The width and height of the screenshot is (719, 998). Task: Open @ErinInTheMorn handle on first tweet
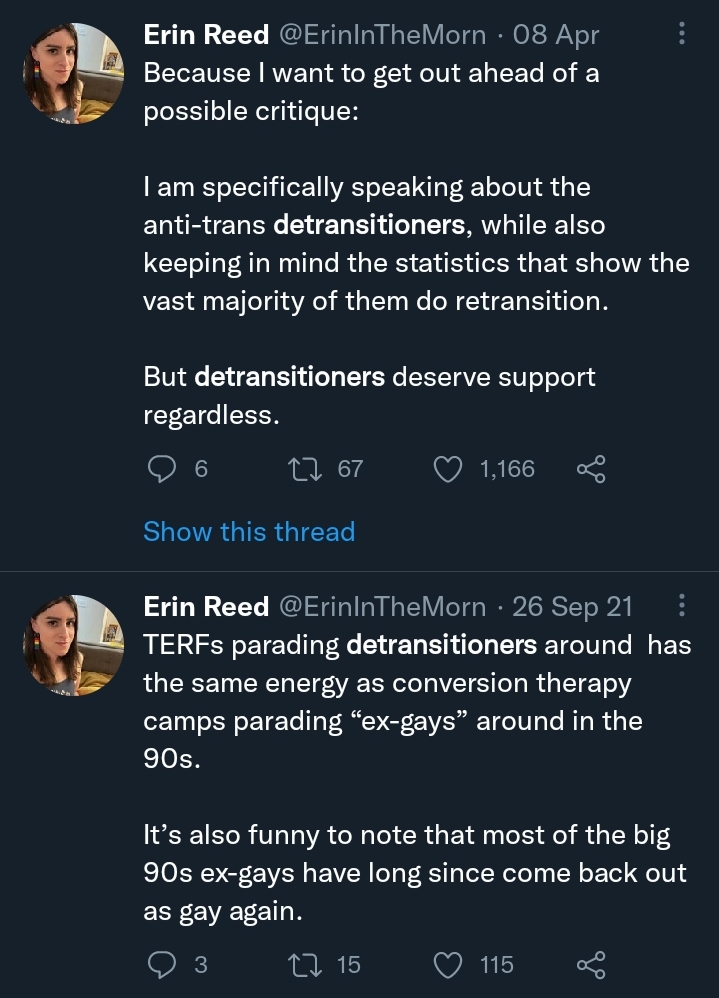[381, 35]
